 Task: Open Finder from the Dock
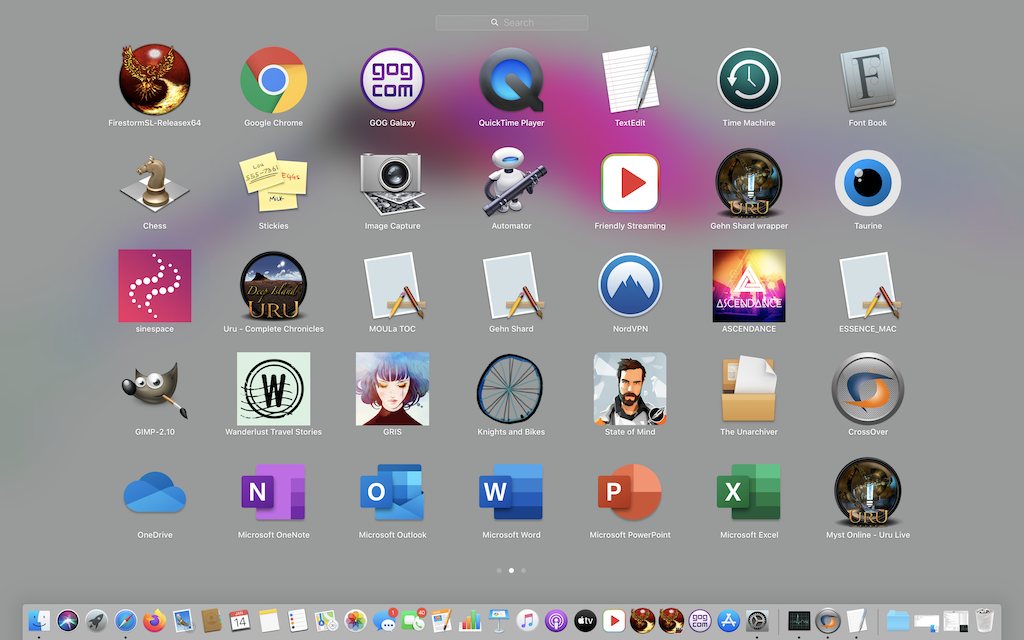(x=39, y=620)
